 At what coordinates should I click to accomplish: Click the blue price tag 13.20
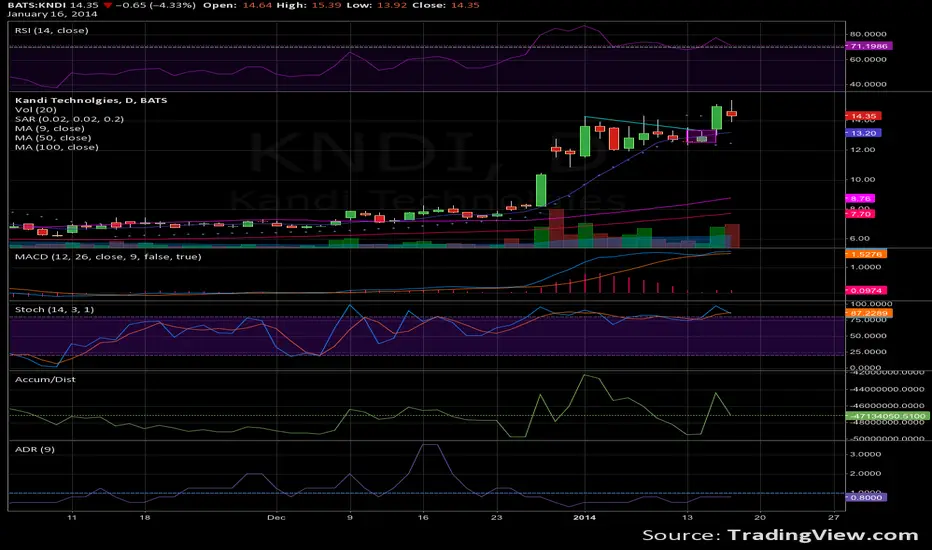863,133
